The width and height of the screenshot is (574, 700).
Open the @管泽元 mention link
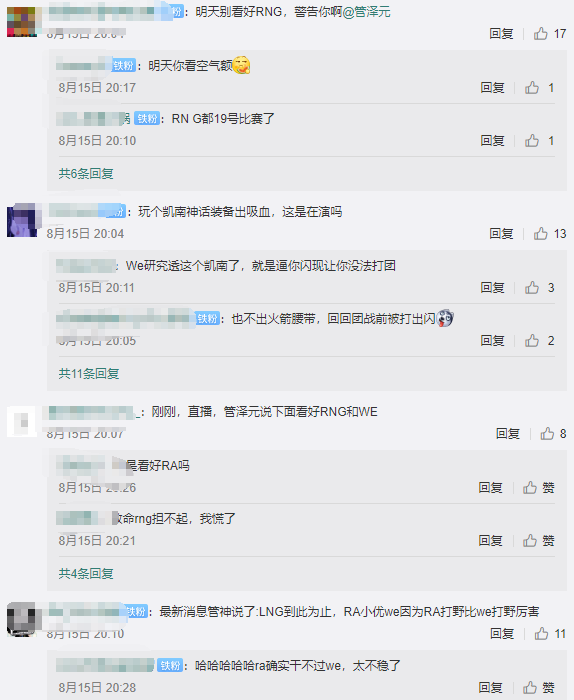(366, 12)
